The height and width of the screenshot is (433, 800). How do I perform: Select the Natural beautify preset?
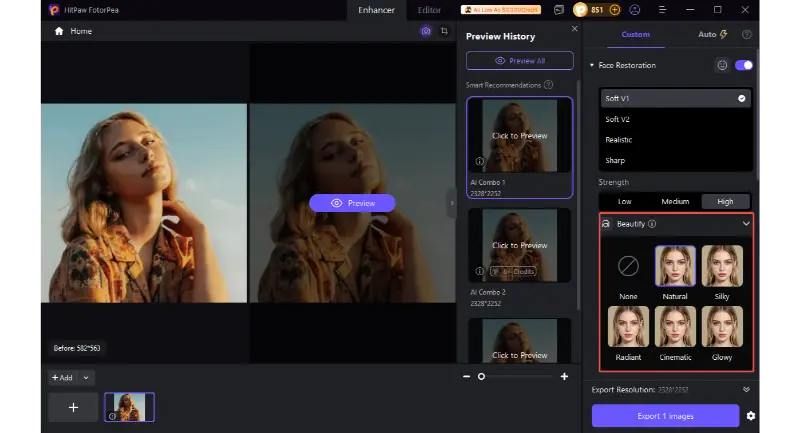pyautogui.click(x=675, y=266)
